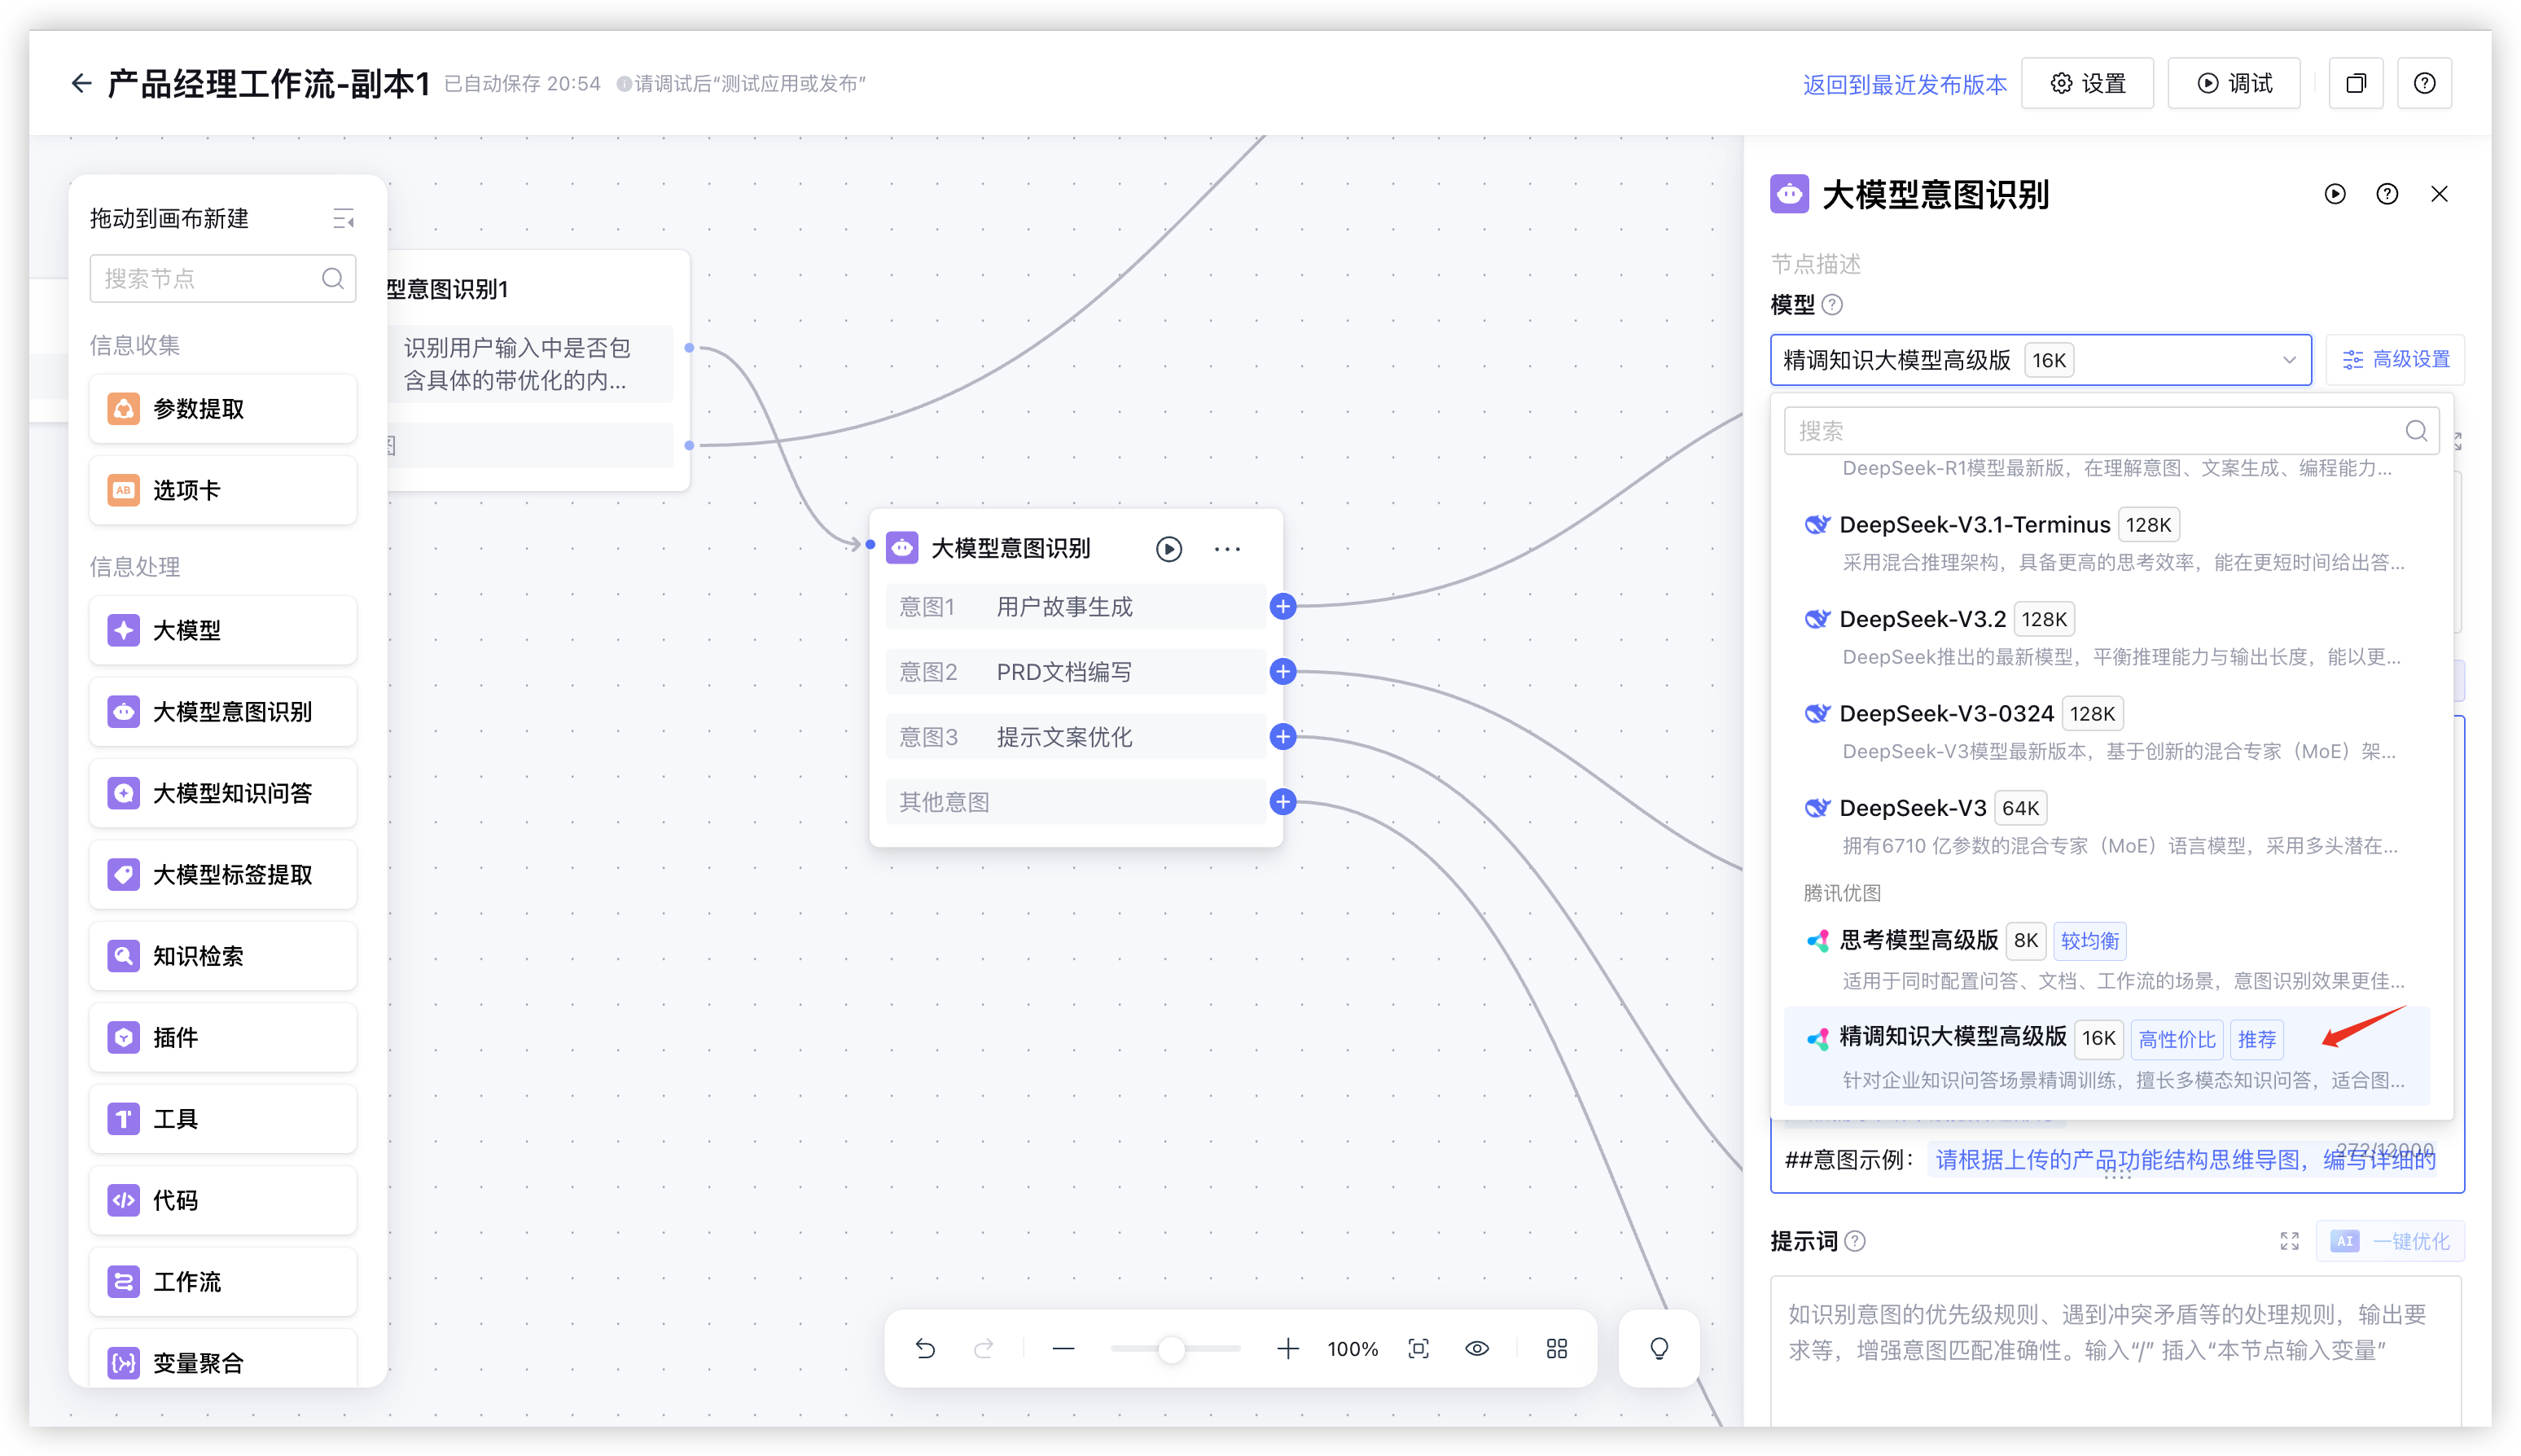Open the 模型 selection dropdown
This screenshot has width=2521, height=1456.
click(2040, 360)
